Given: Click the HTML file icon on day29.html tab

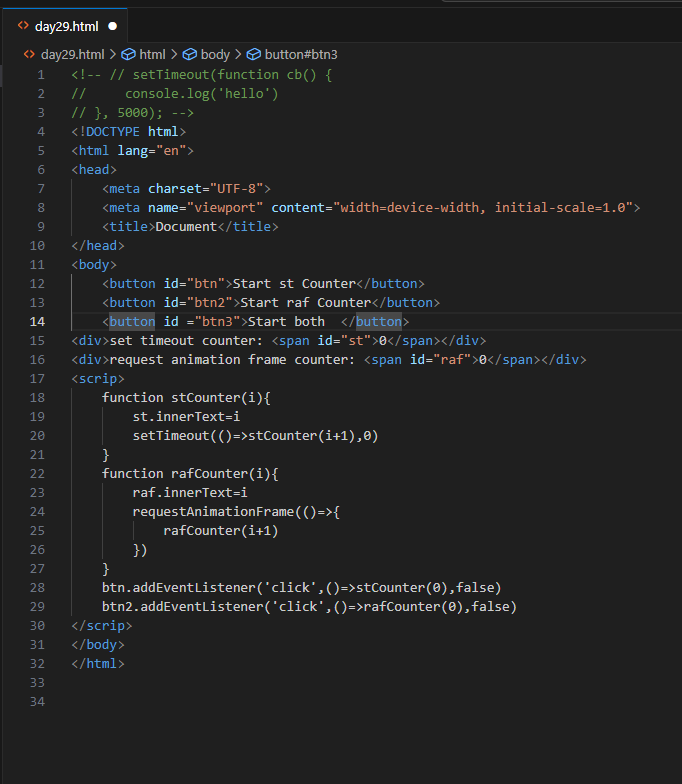Looking at the screenshot, I should click(23, 26).
